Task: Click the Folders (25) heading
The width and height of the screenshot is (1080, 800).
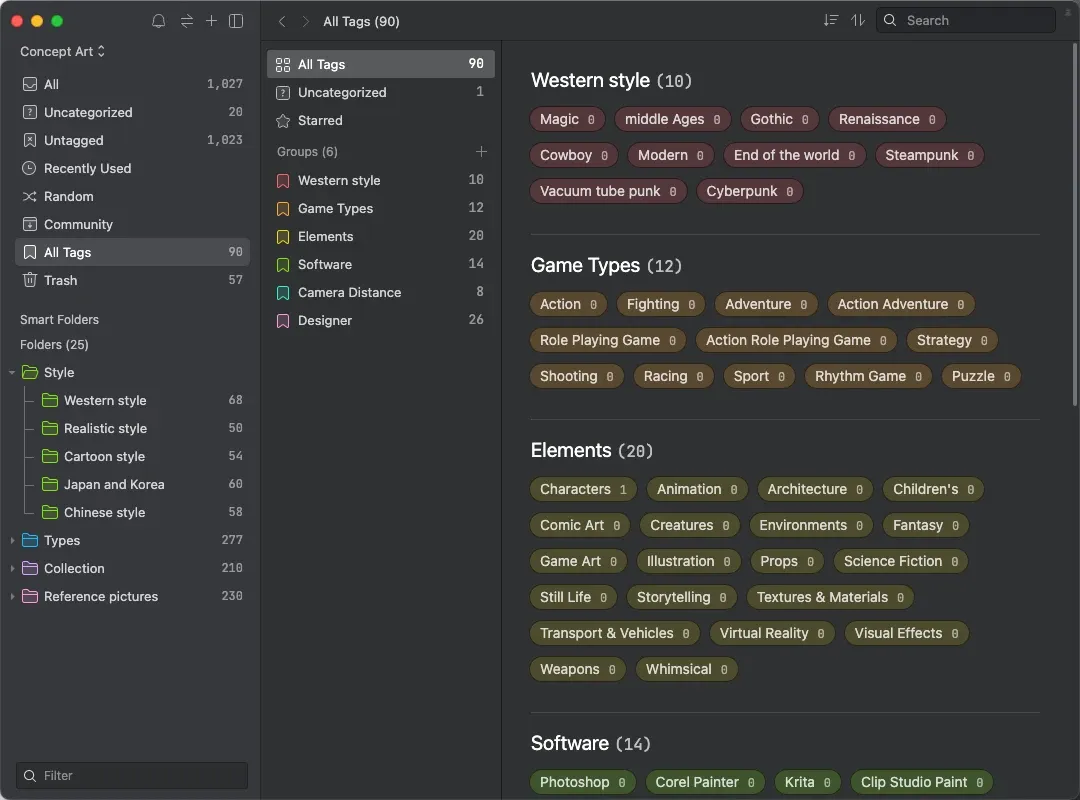Action: pos(54,345)
